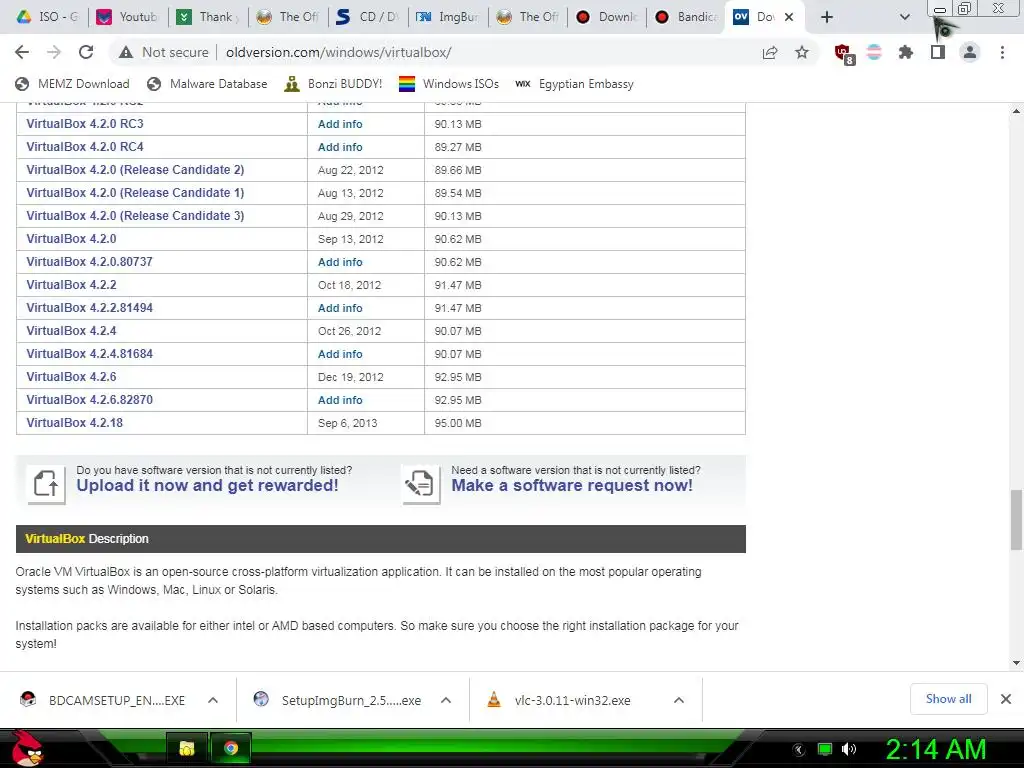Open VirtualBox 4.2.0 (Release Candidate 3)
The height and width of the screenshot is (768, 1024).
click(x=135, y=216)
